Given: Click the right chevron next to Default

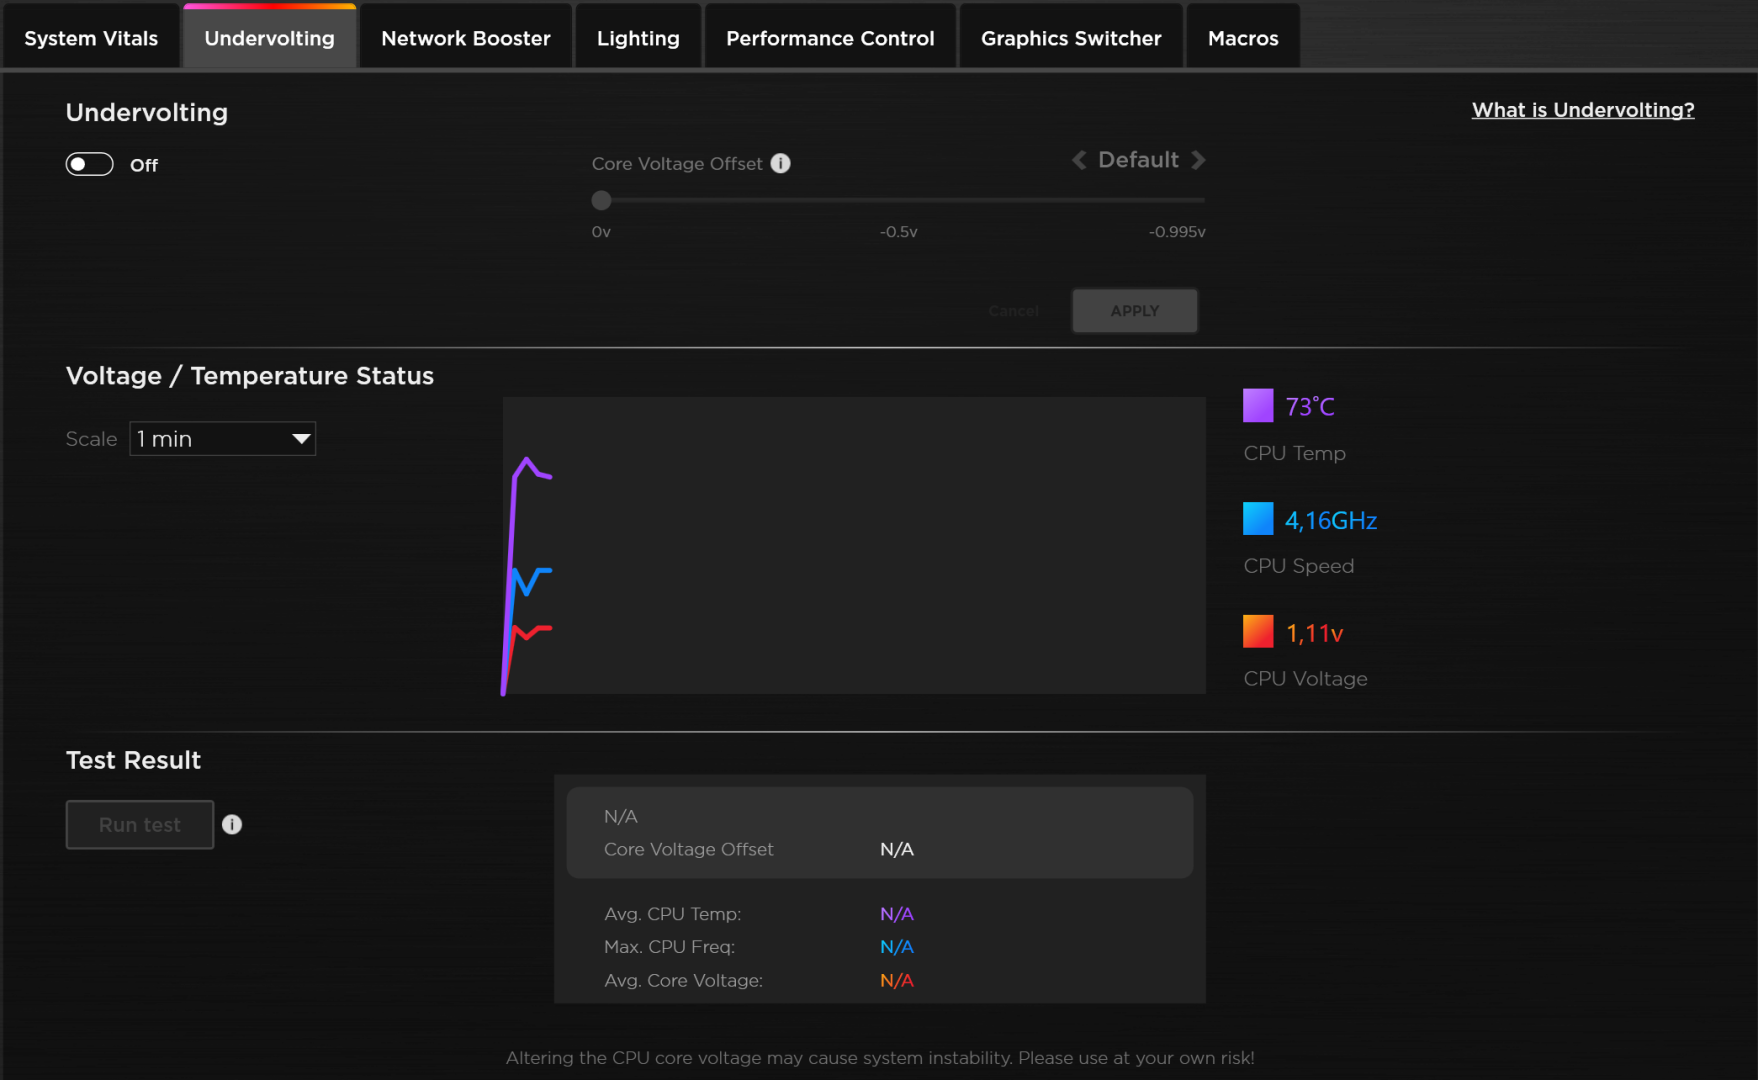Looking at the screenshot, I should pyautogui.click(x=1198, y=160).
